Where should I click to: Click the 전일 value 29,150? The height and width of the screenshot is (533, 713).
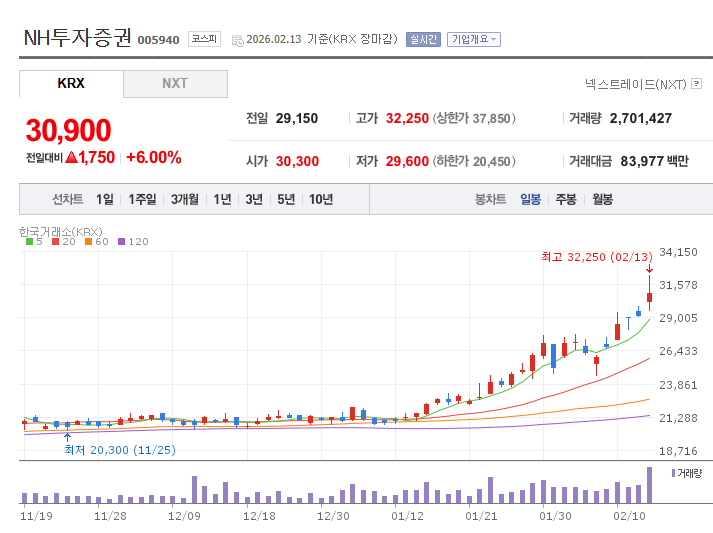(296, 118)
